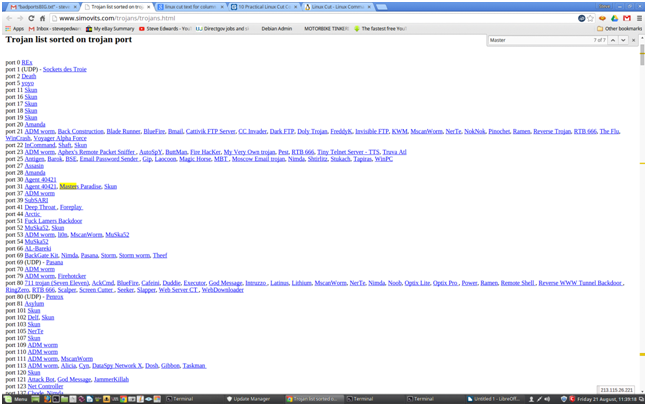The image size is (647, 406).
Task: Open the Masters Paradise trojan link
Action: tap(80, 186)
